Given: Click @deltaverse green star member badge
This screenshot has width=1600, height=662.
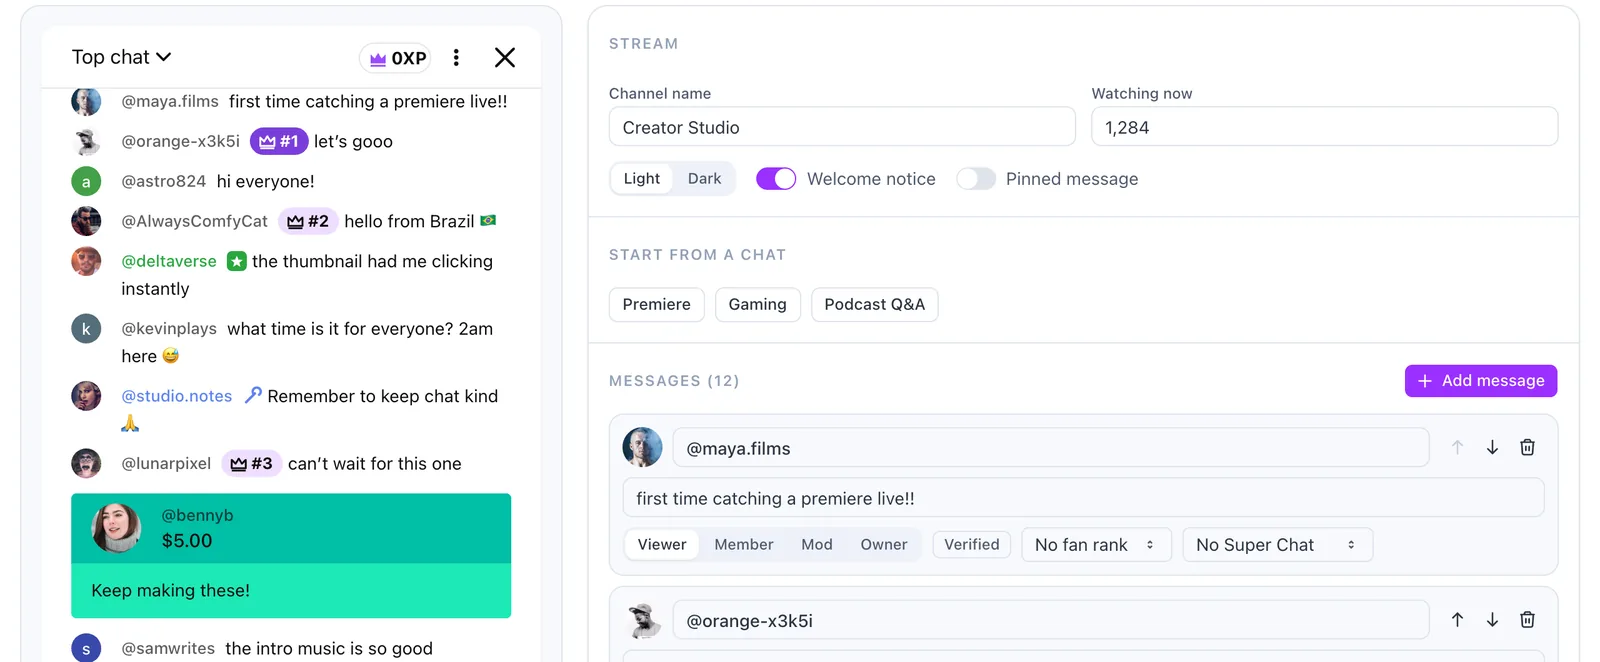Looking at the screenshot, I should pyautogui.click(x=237, y=261).
